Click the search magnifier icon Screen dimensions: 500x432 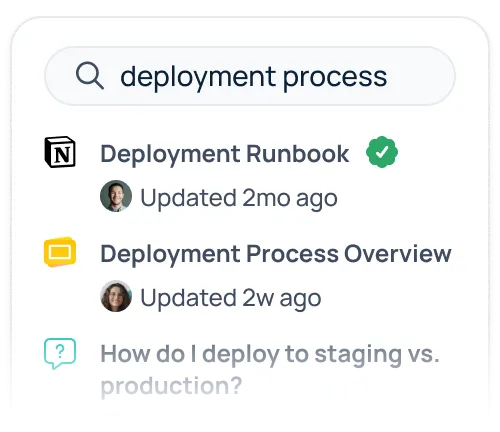[90, 76]
